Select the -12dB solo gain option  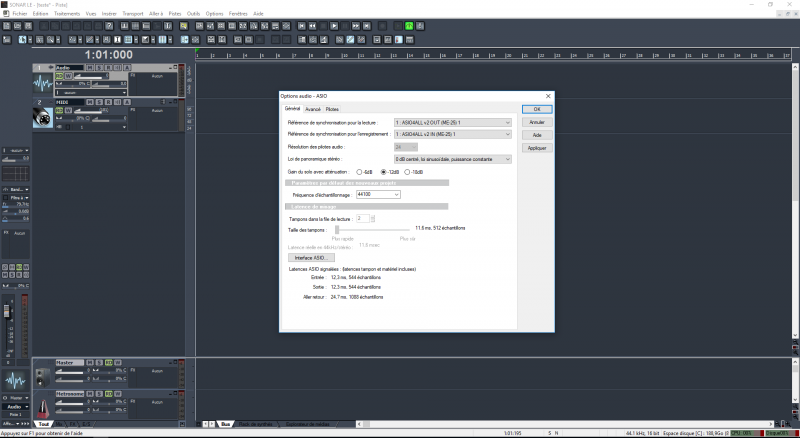[x=384, y=172]
